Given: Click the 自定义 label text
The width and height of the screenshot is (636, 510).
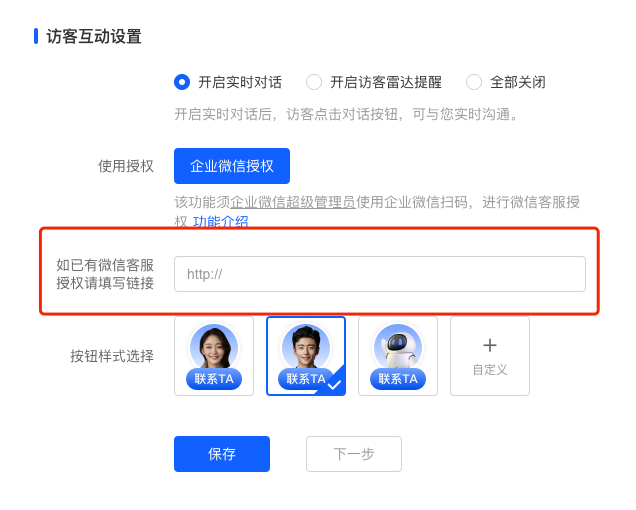Looking at the screenshot, I should tap(490, 370).
